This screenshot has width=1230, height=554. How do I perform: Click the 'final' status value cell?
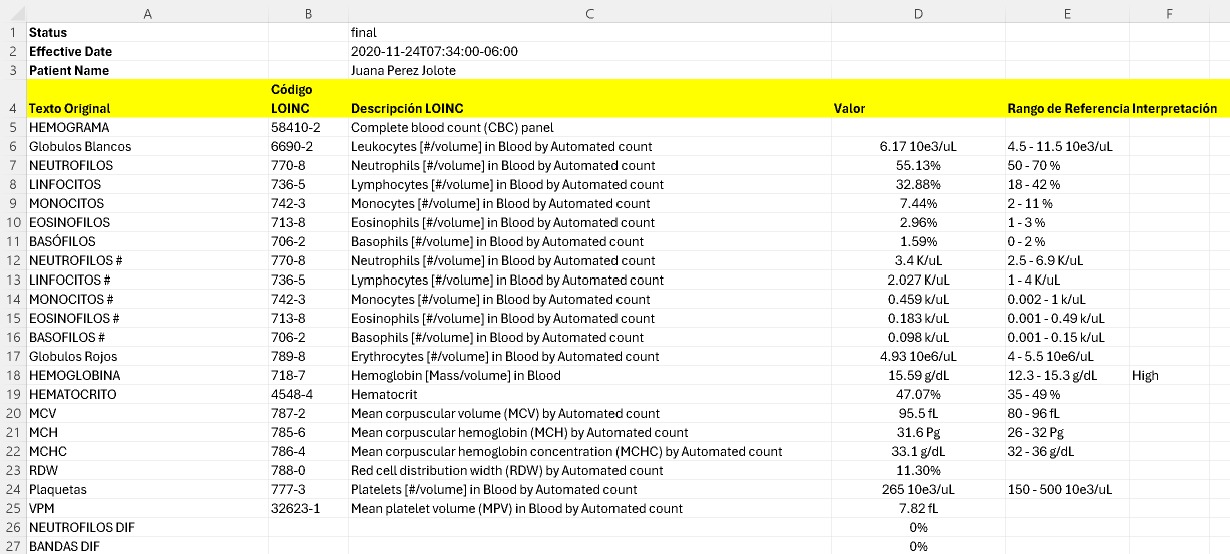click(589, 32)
